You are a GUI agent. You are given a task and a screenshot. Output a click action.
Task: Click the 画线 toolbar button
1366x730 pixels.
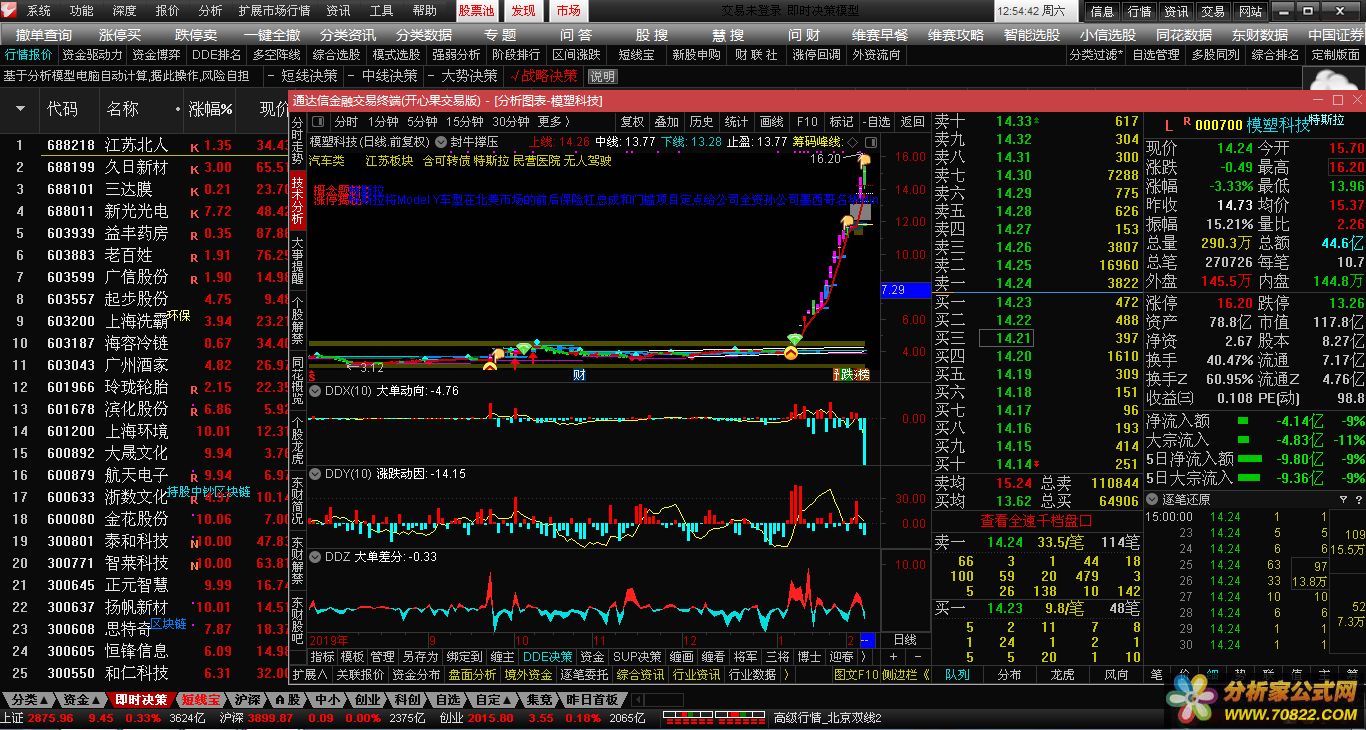point(772,122)
